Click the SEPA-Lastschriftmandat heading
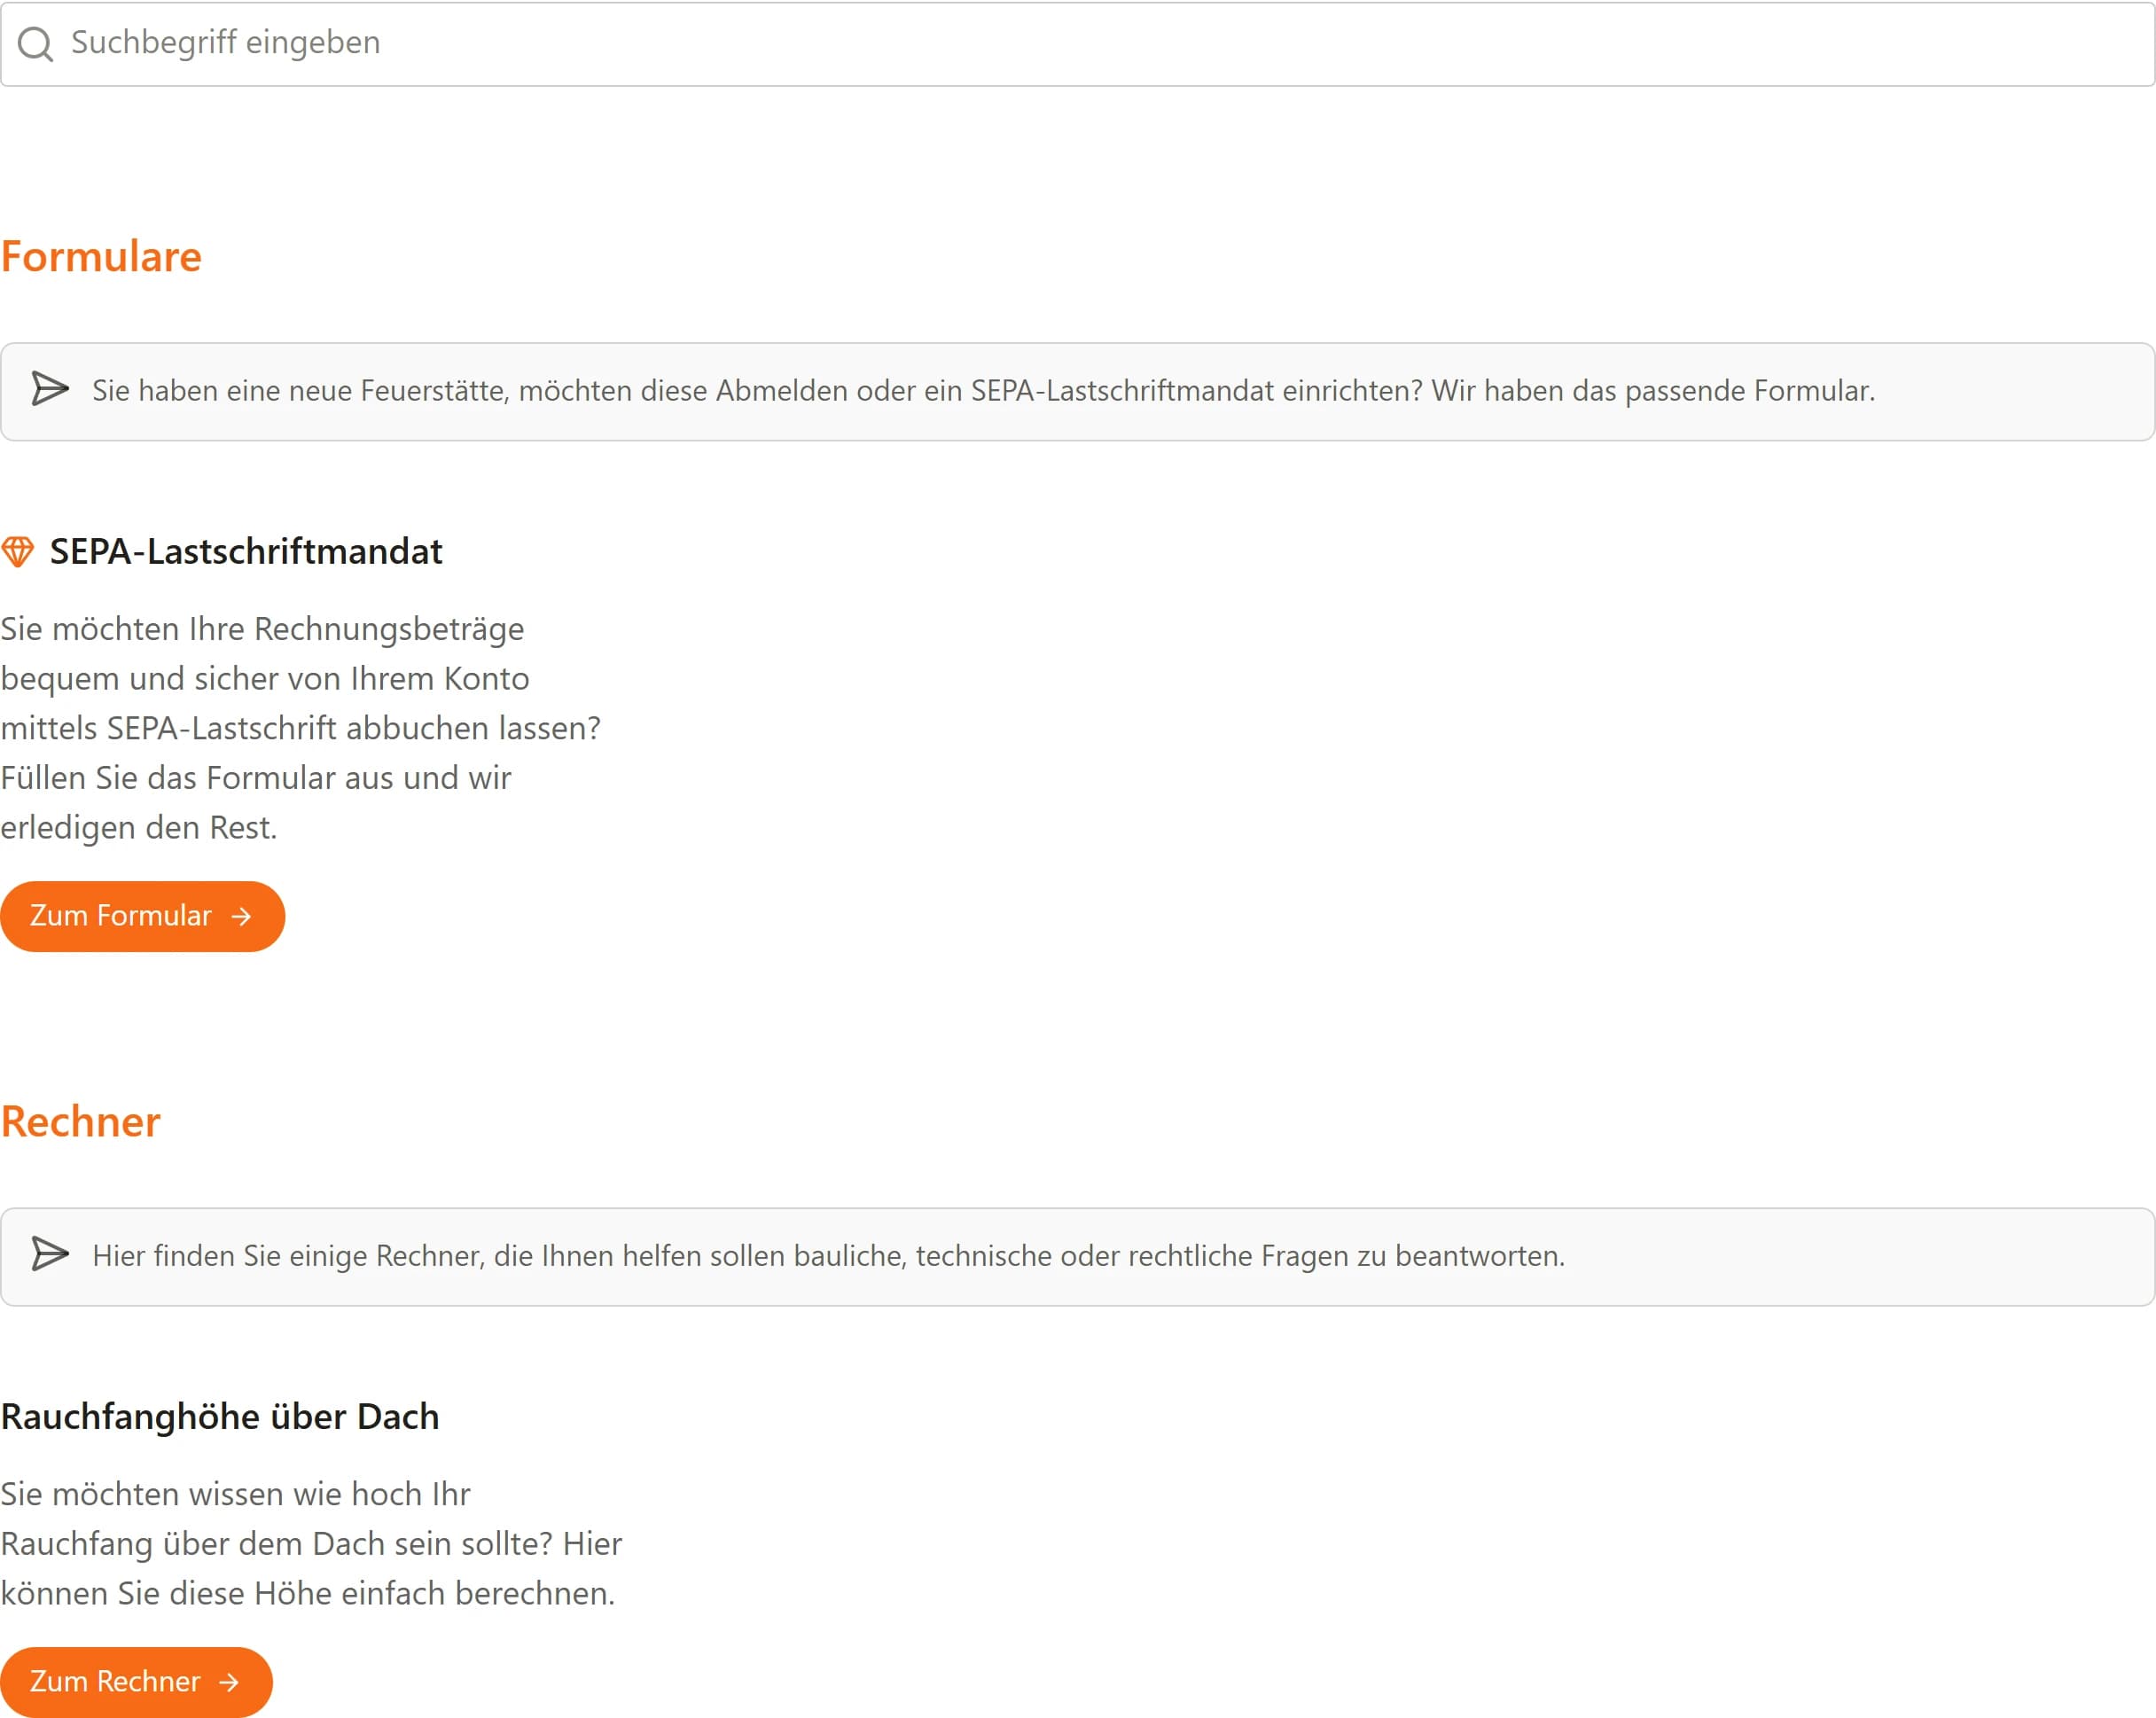The height and width of the screenshot is (1718, 2156). (246, 551)
